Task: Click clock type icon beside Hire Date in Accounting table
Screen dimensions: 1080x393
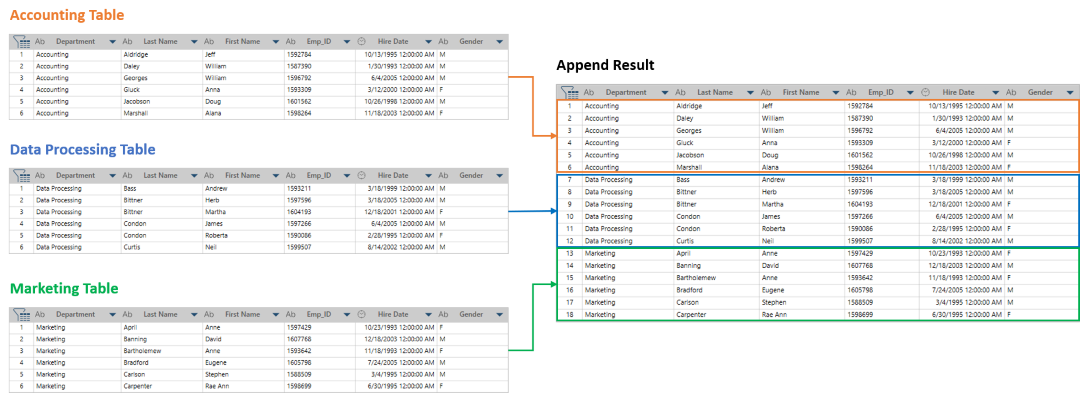Action: 362,41
